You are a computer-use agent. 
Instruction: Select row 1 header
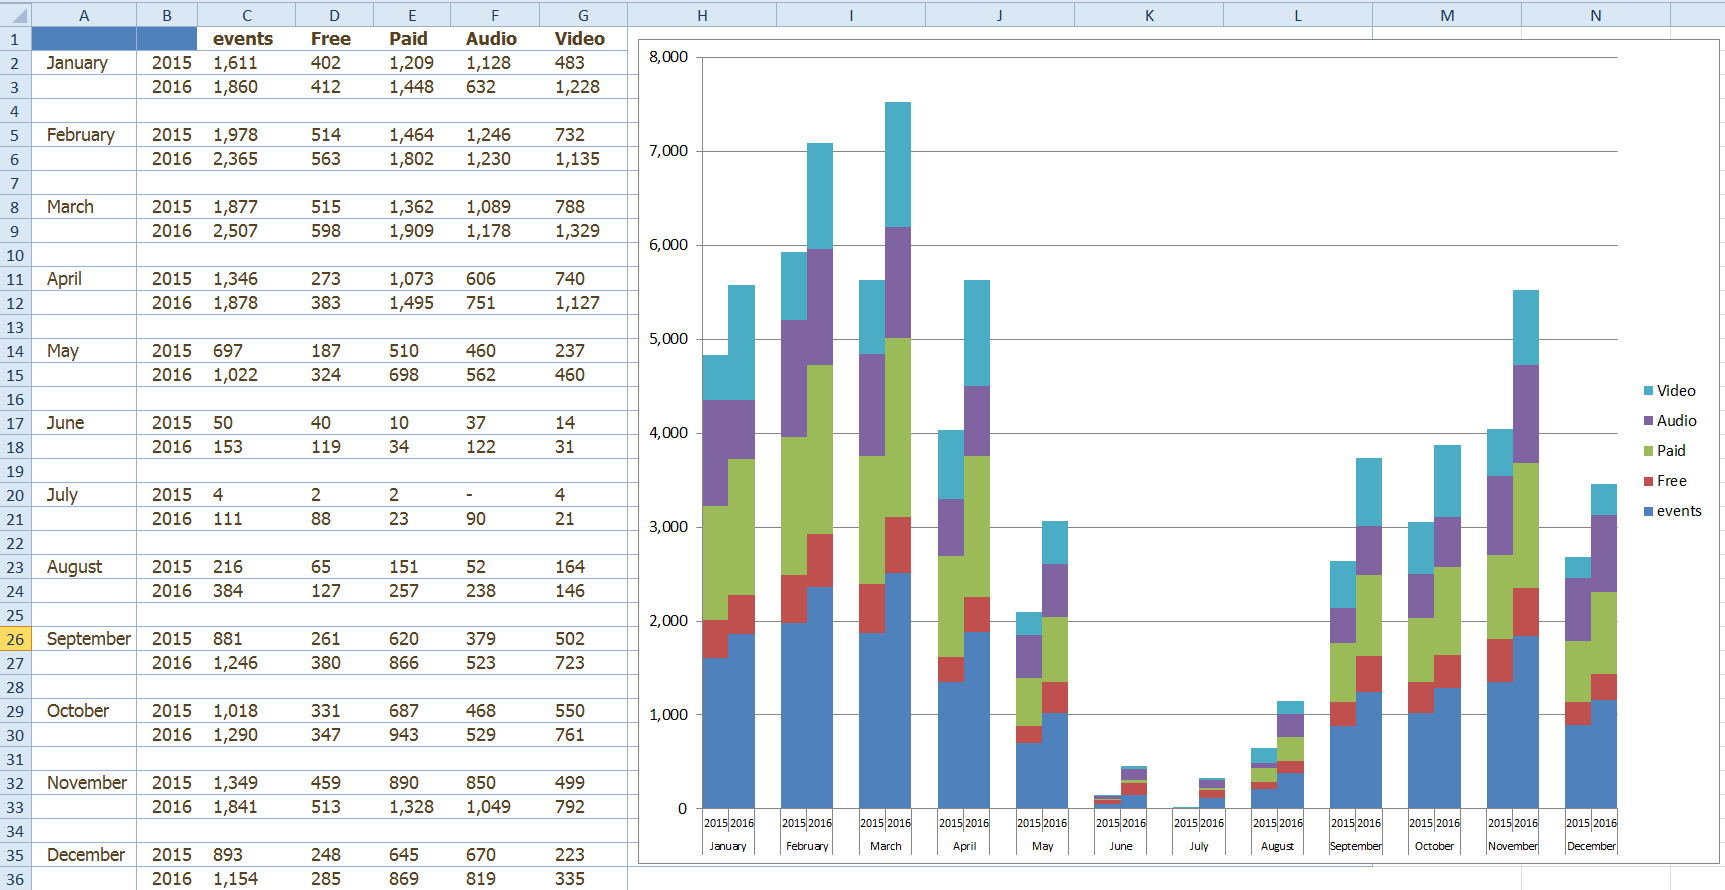[x=15, y=39]
